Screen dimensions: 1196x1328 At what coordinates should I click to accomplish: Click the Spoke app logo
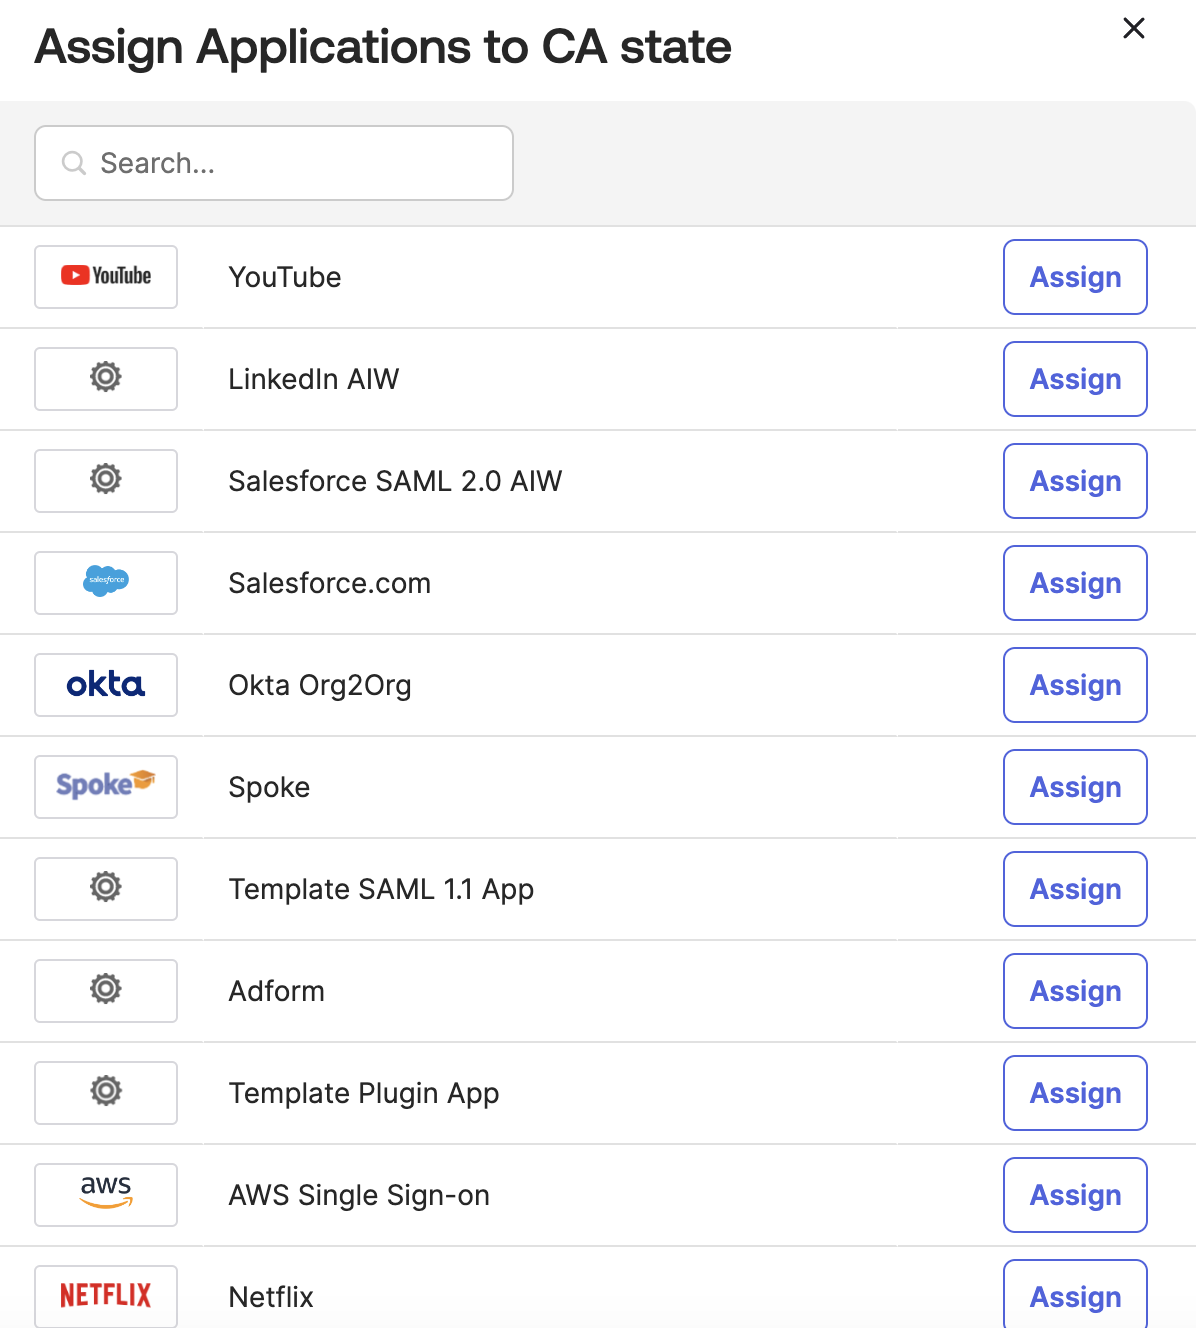[106, 786]
